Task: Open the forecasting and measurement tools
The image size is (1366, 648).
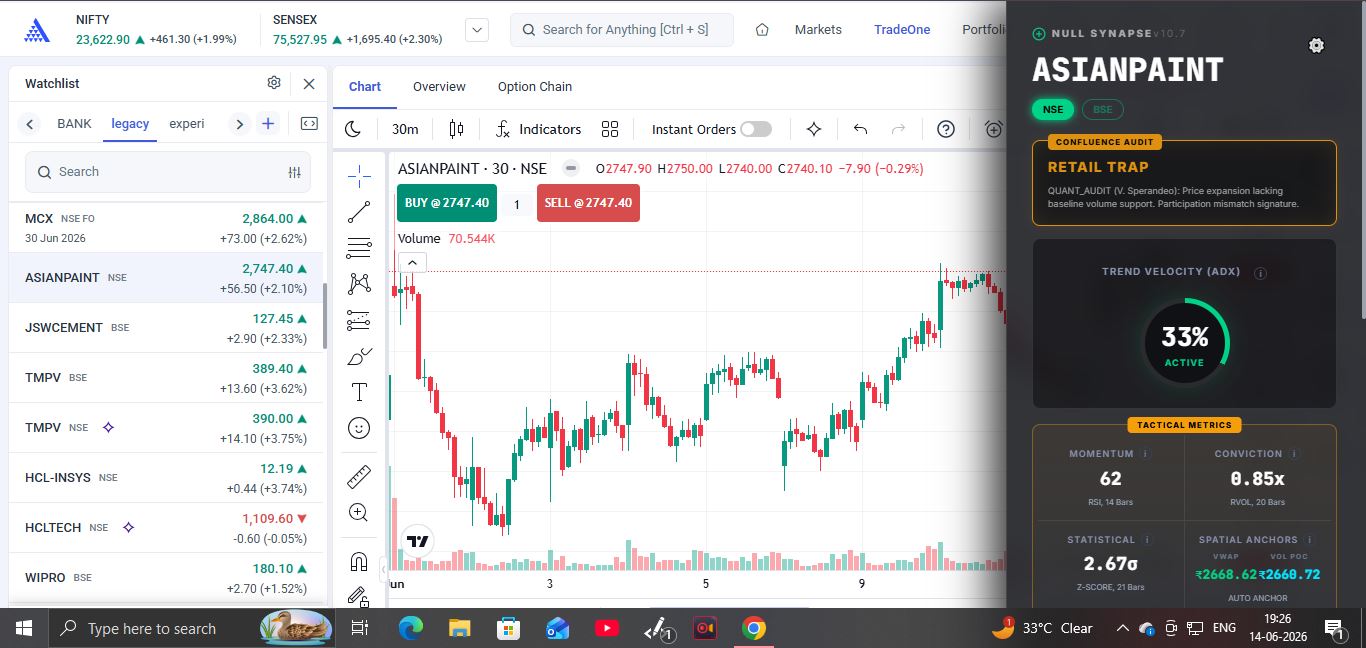Action: [359, 320]
